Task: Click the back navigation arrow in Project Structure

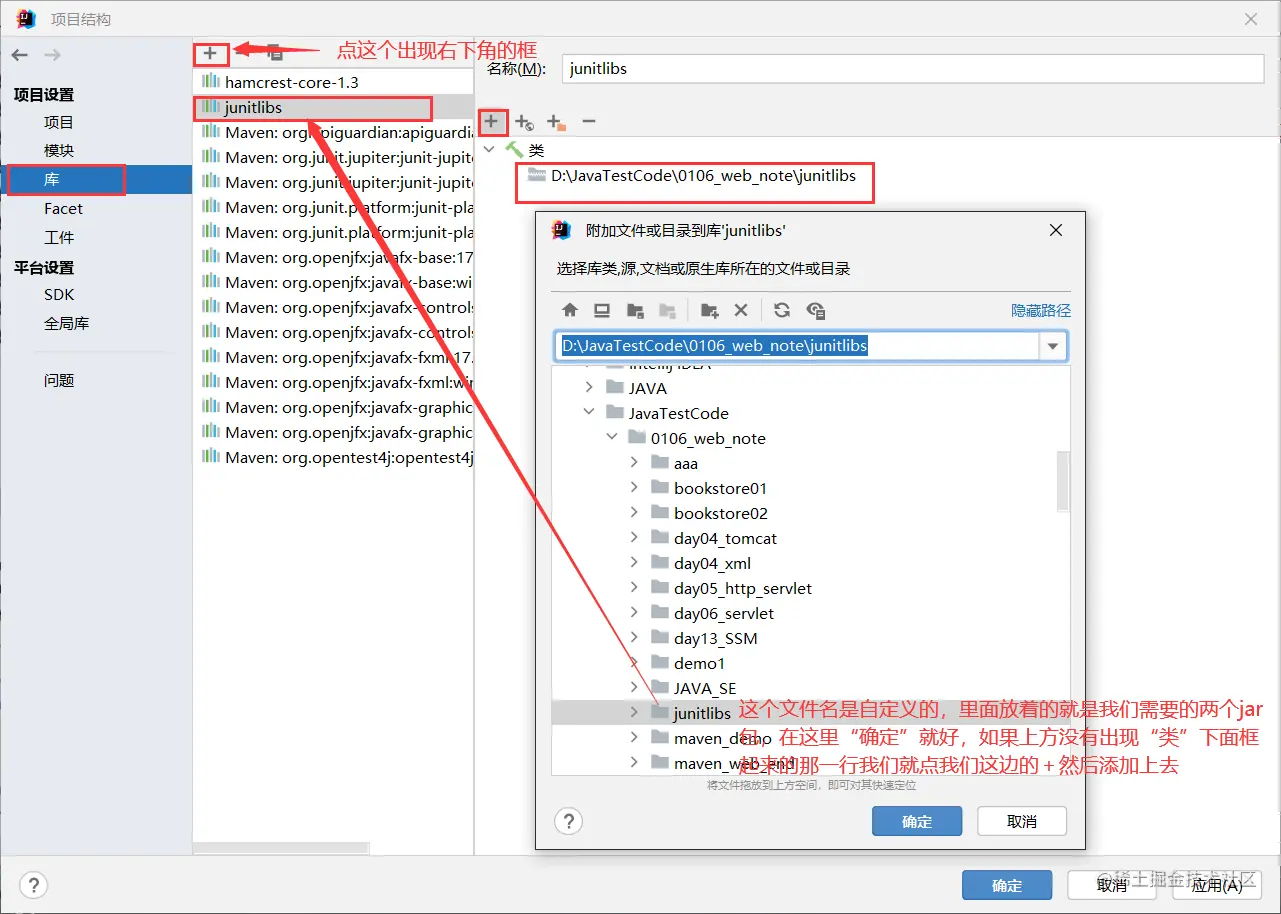Action: tap(20, 55)
